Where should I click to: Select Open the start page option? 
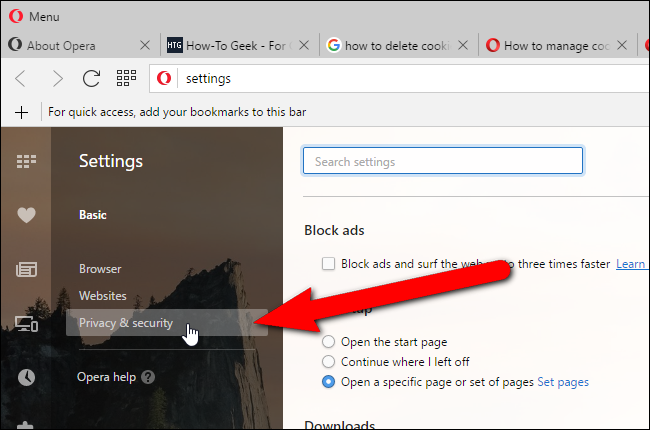(x=328, y=342)
